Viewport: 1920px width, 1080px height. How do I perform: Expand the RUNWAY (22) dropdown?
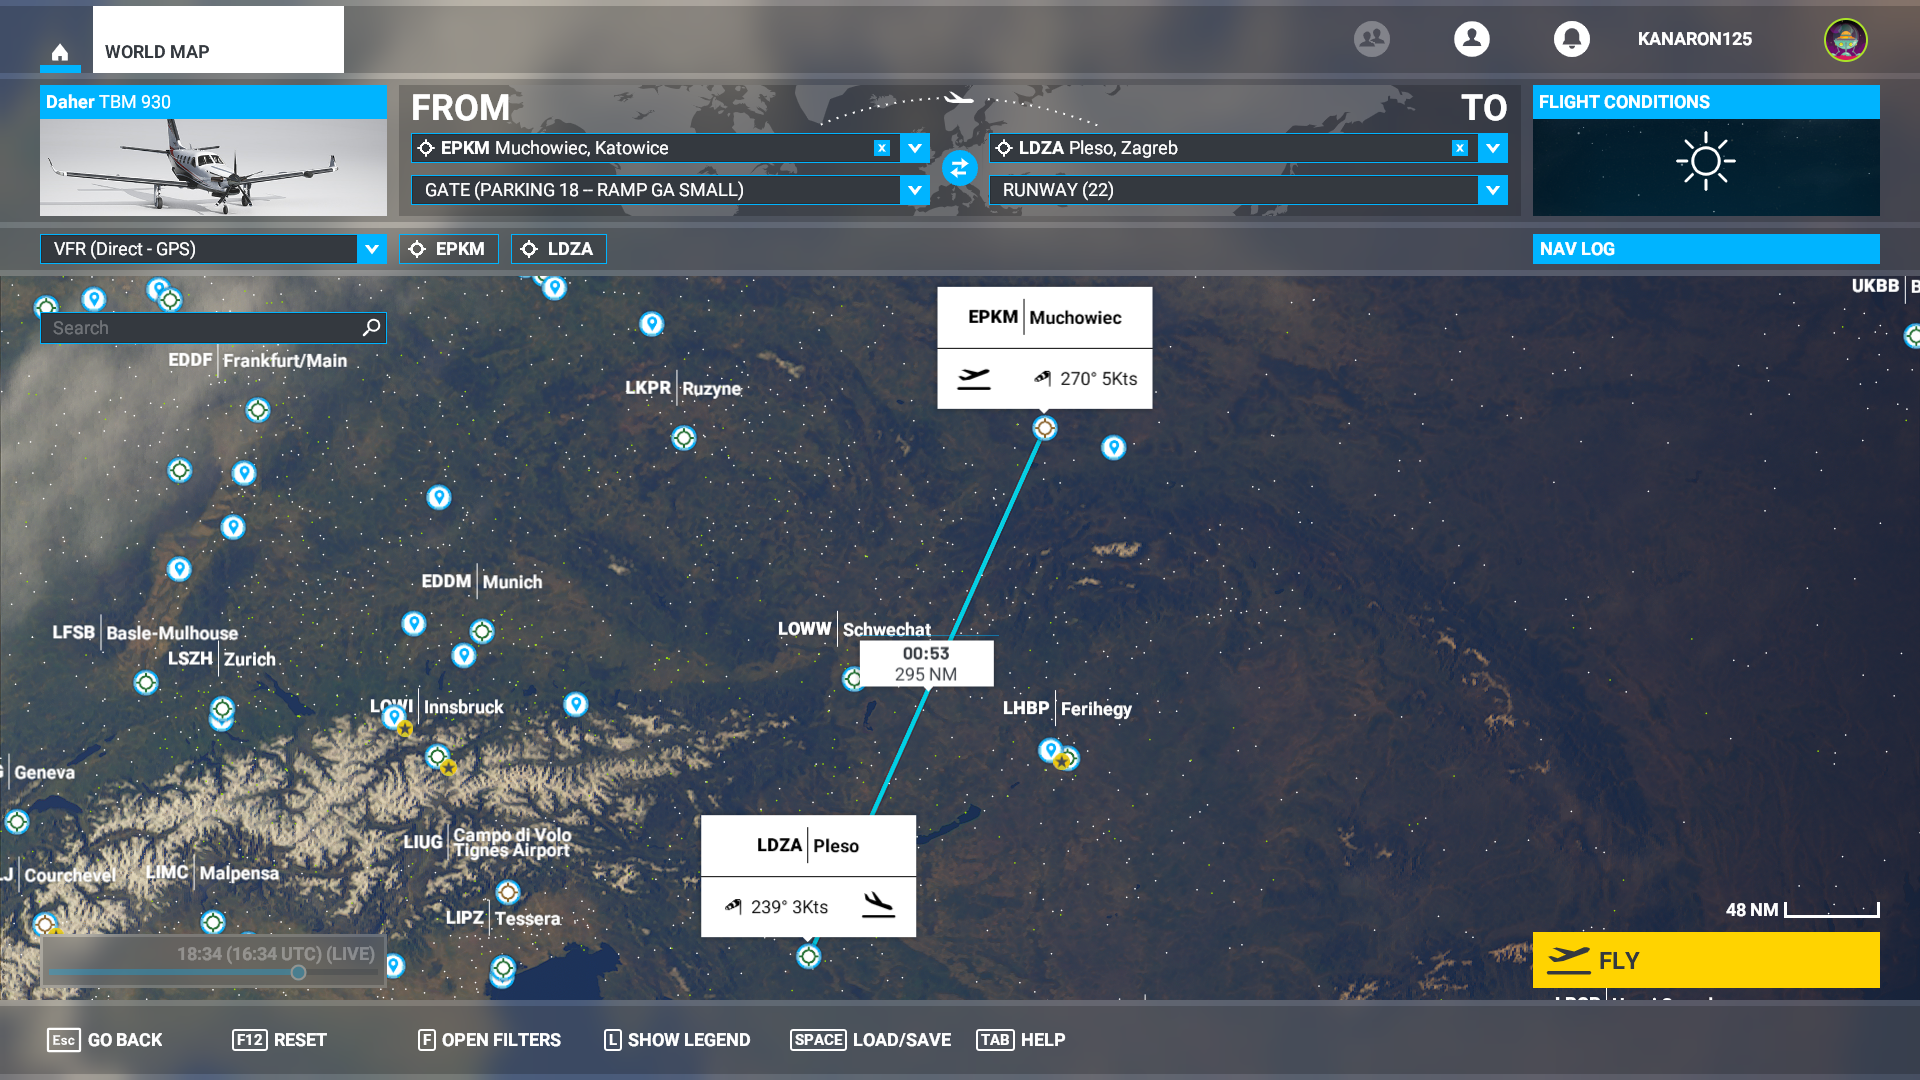(1492, 190)
